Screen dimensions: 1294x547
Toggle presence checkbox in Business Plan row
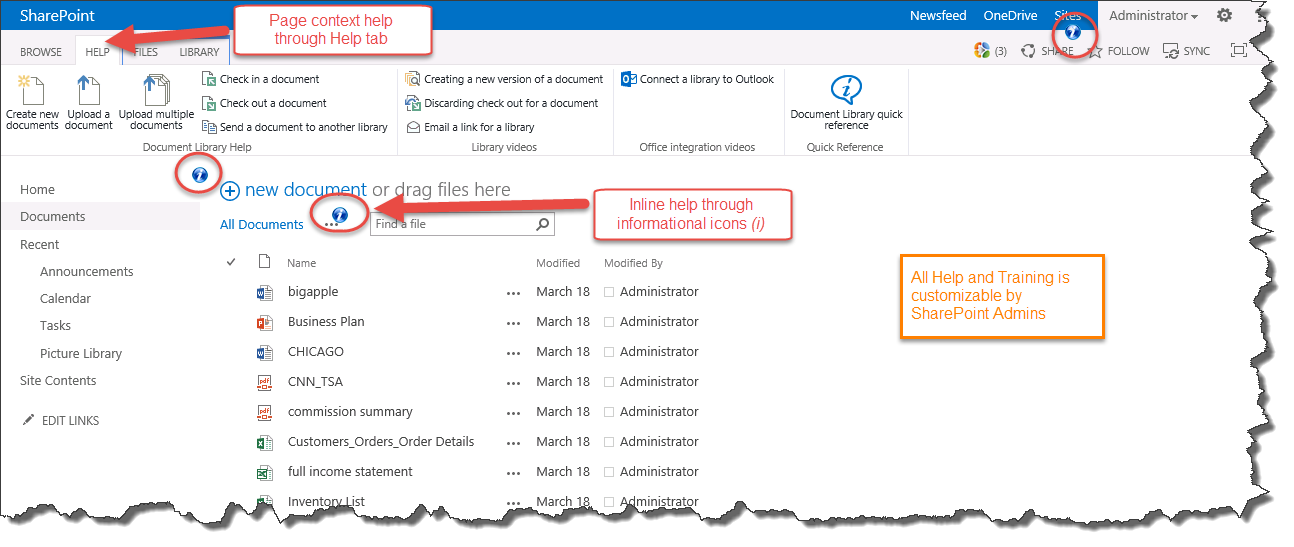(x=609, y=322)
